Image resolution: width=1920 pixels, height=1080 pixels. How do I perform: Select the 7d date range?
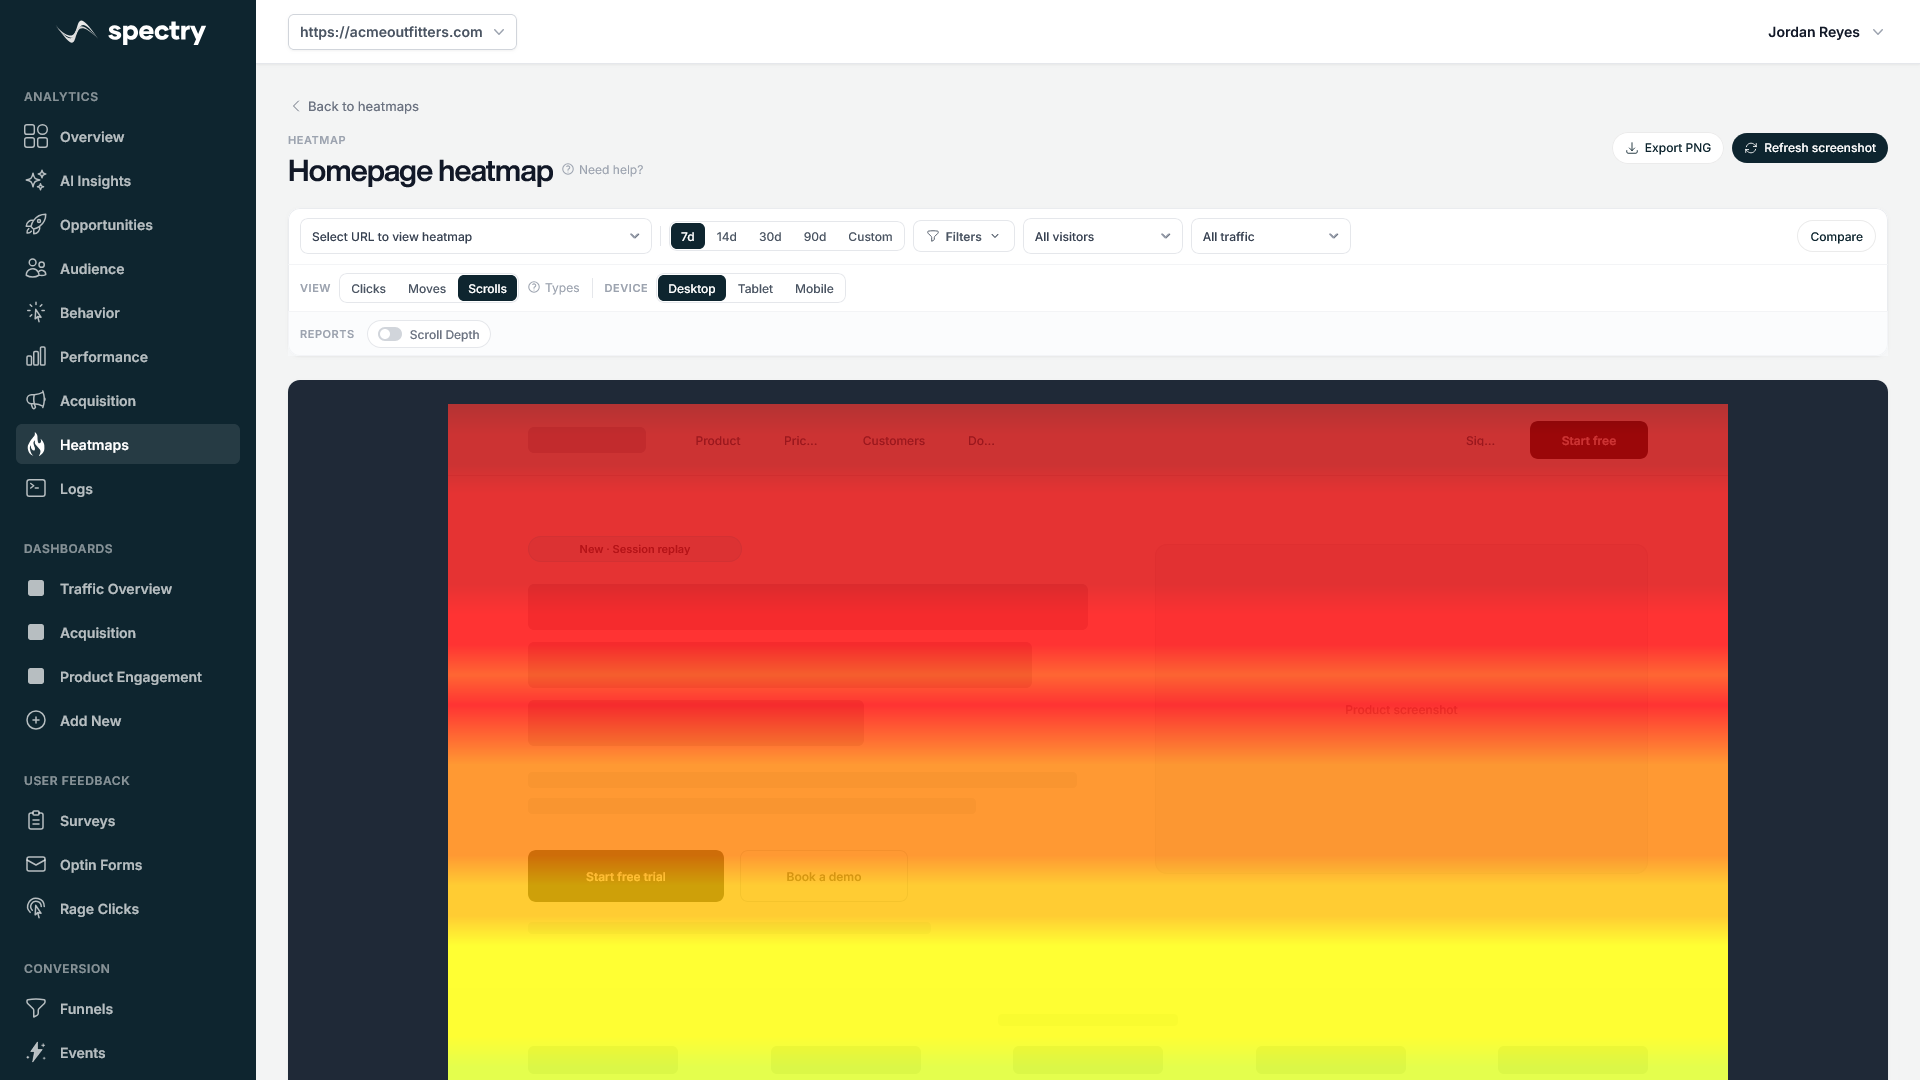pyautogui.click(x=688, y=236)
